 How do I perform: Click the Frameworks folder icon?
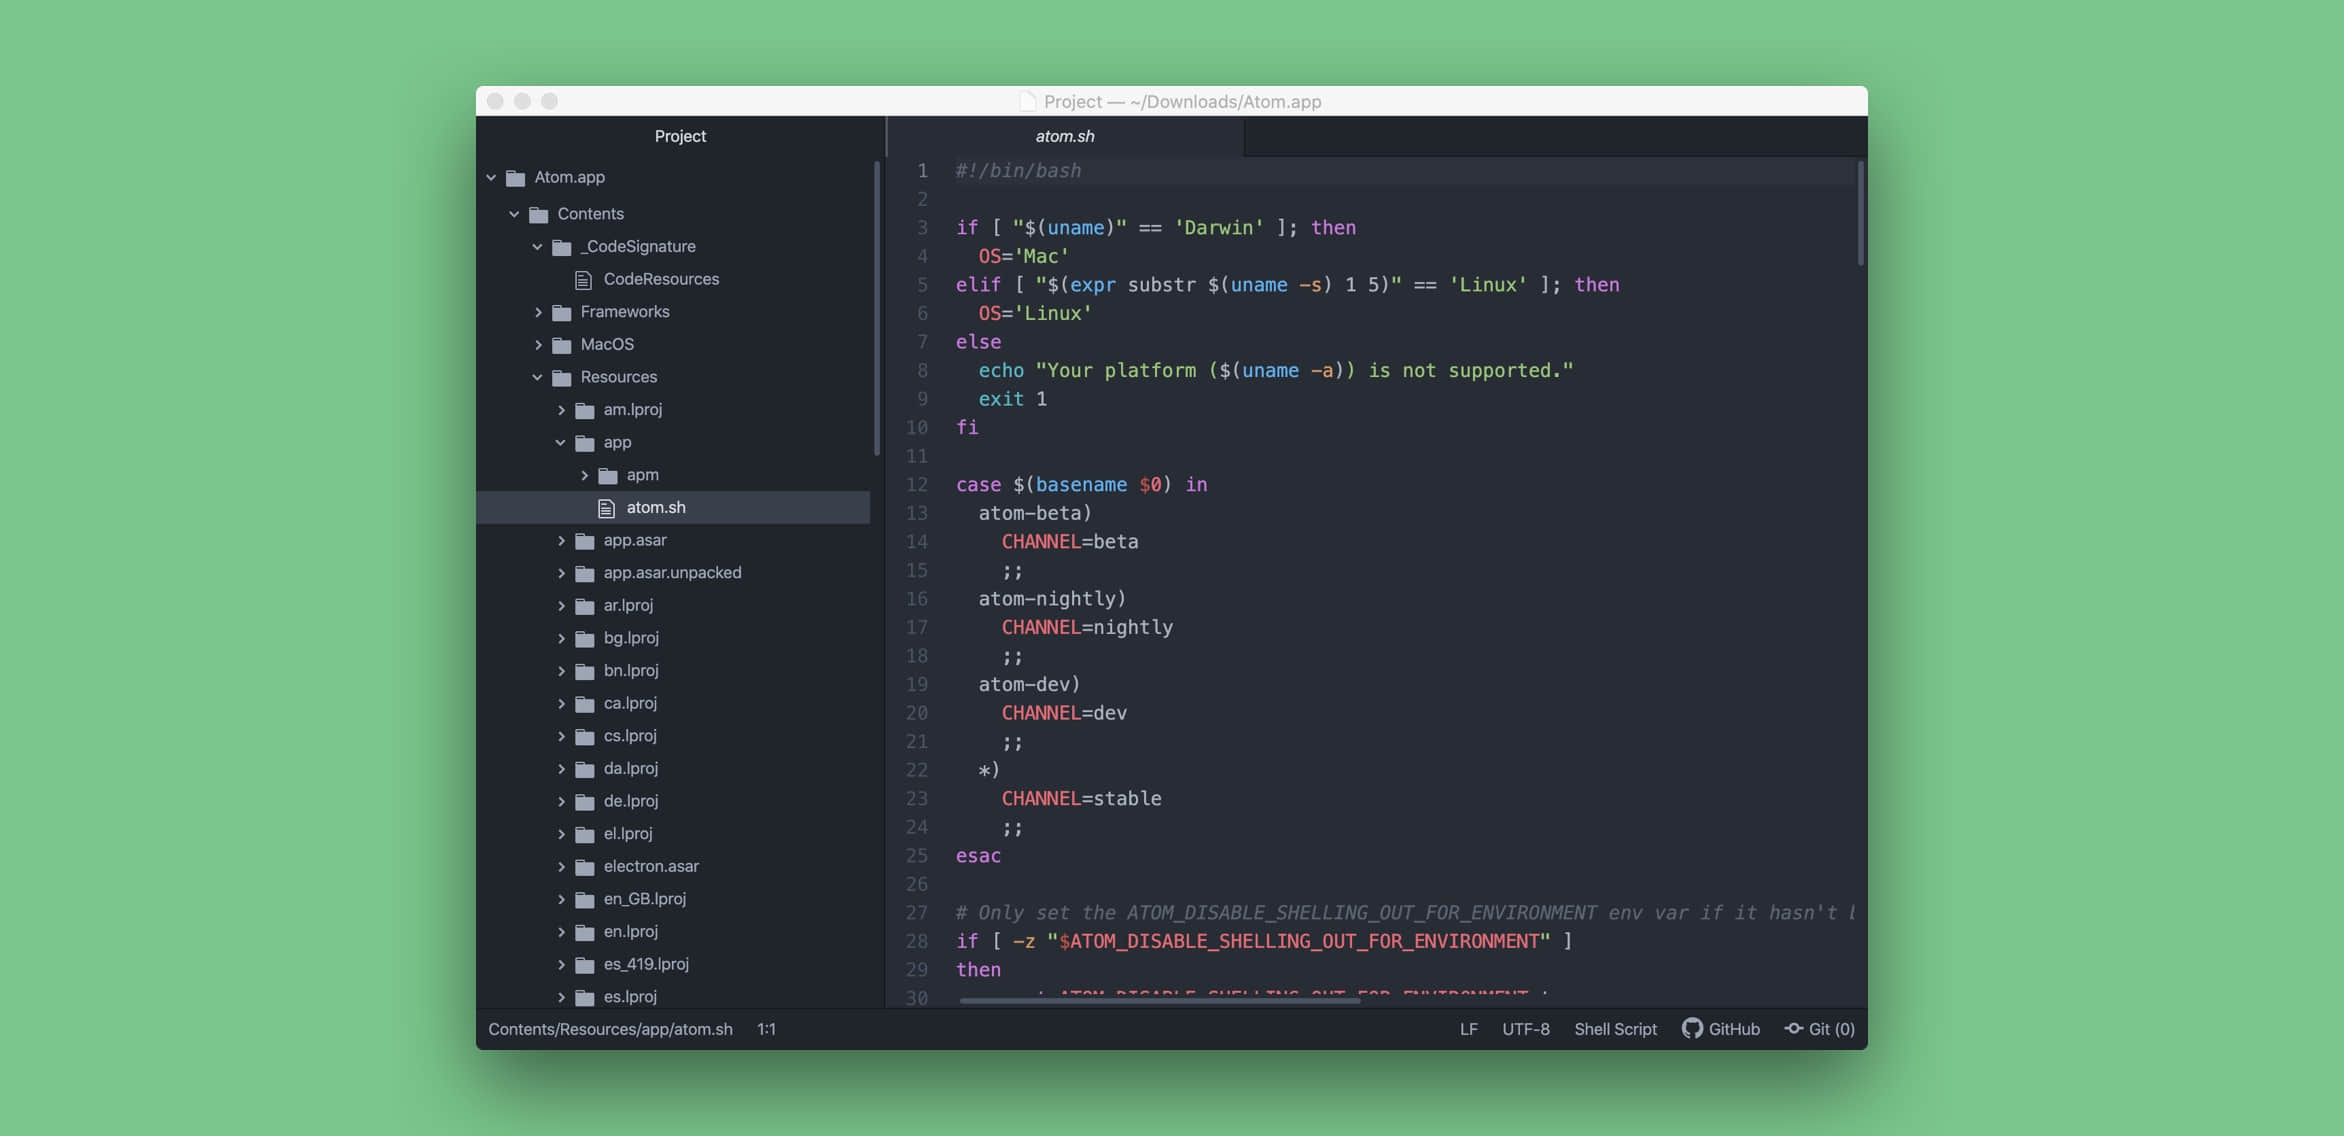562,312
